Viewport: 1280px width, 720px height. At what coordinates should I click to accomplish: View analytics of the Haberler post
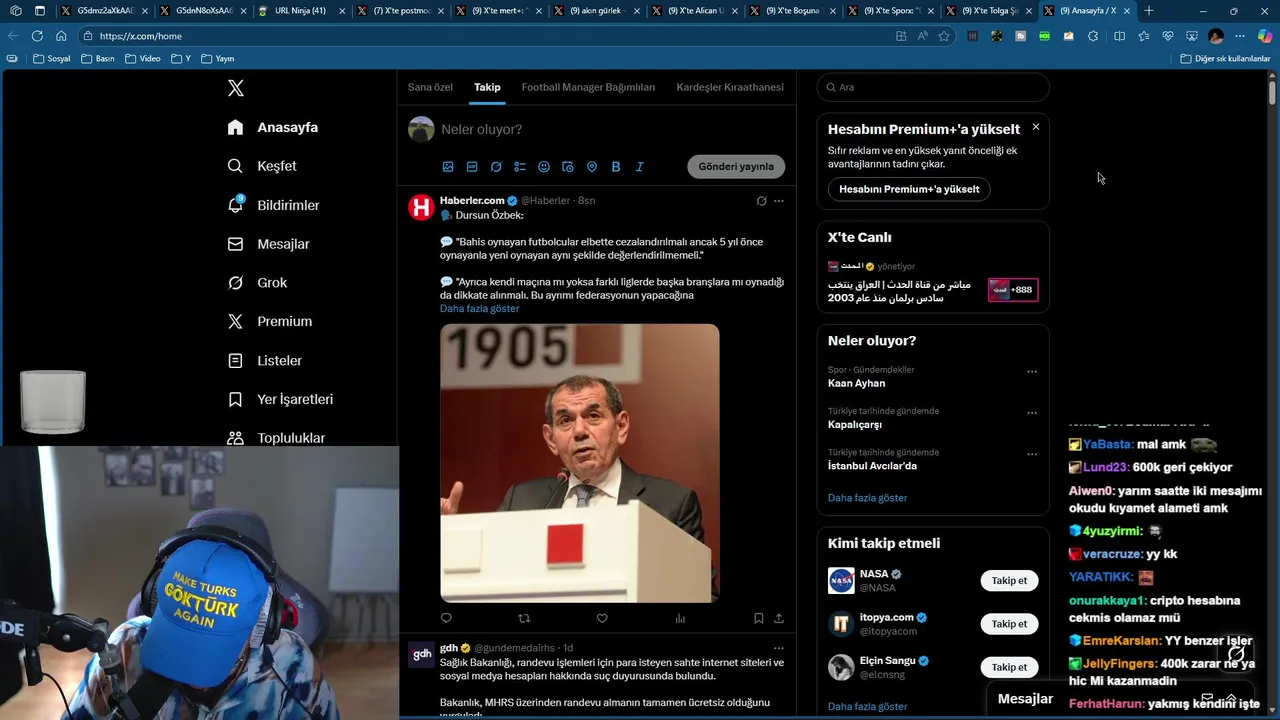coord(680,618)
